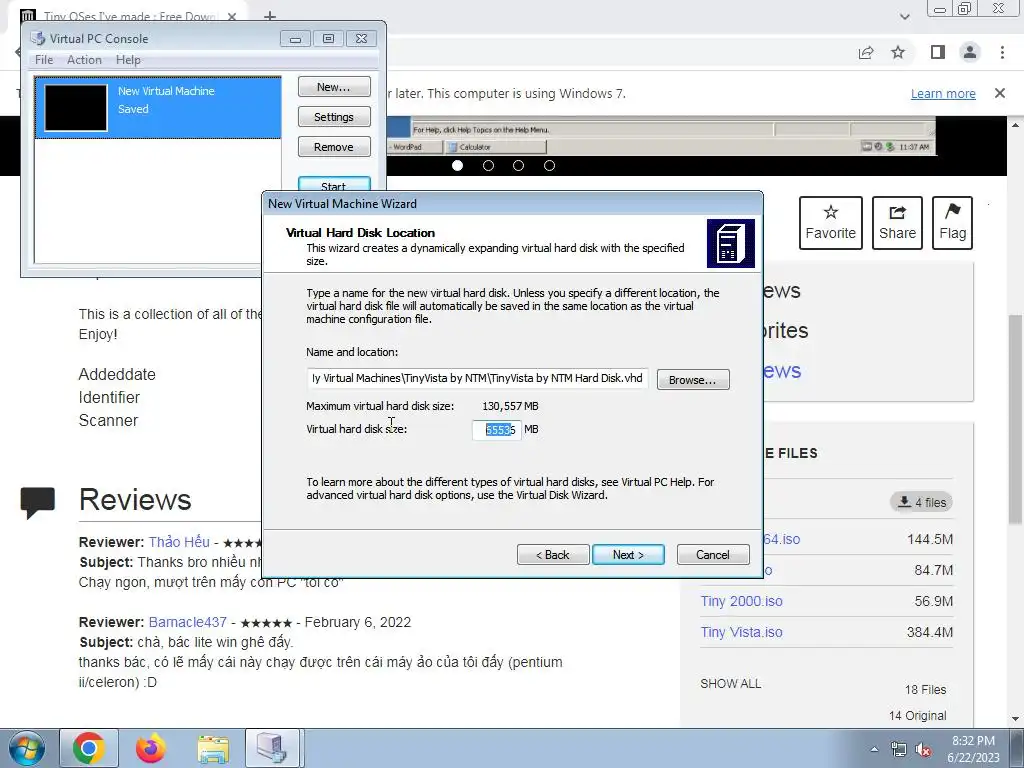Click the Reviews speech bubble icon

[x=38, y=503]
